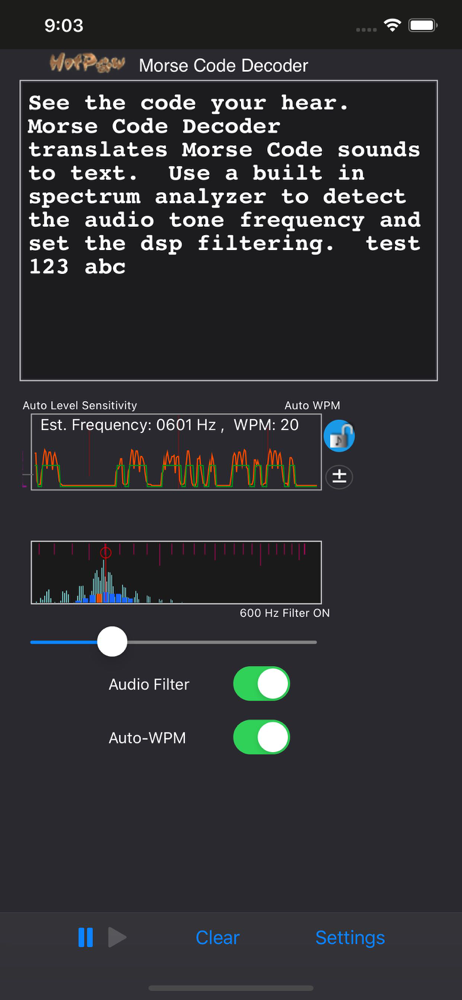Pause decoding with the pause icon
The width and height of the screenshot is (462, 1000).
86,937
